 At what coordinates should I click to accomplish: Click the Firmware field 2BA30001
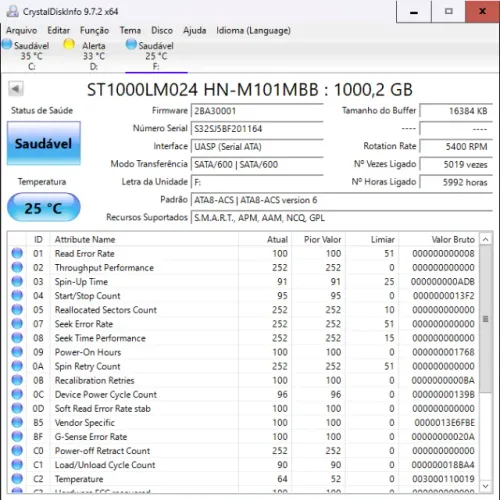pos(257,111)
